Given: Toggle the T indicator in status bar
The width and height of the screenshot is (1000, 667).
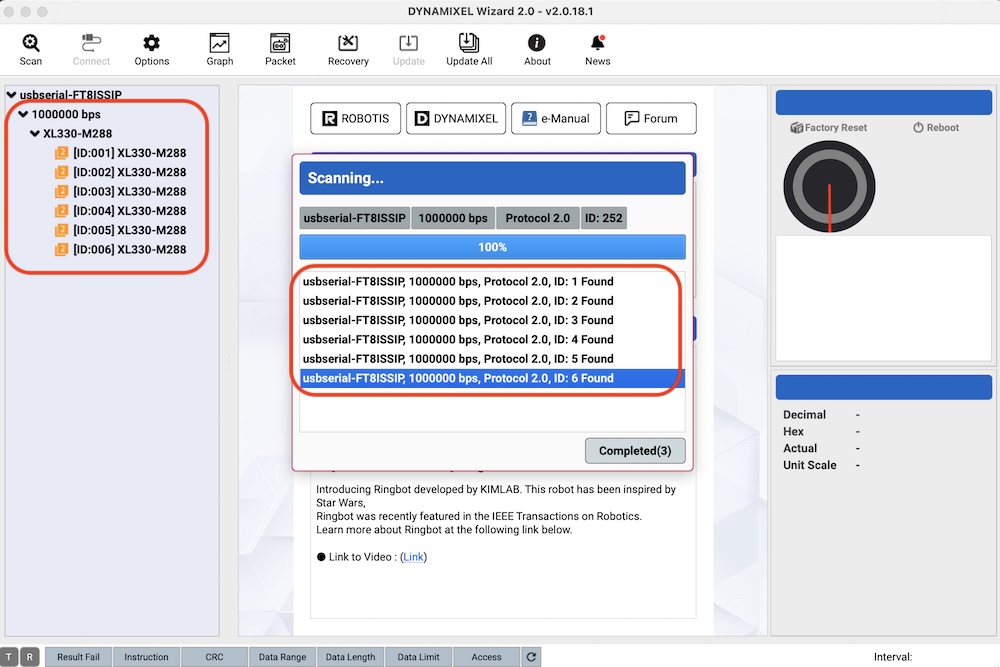Looking at the screenshot, I should coord(10,657).
